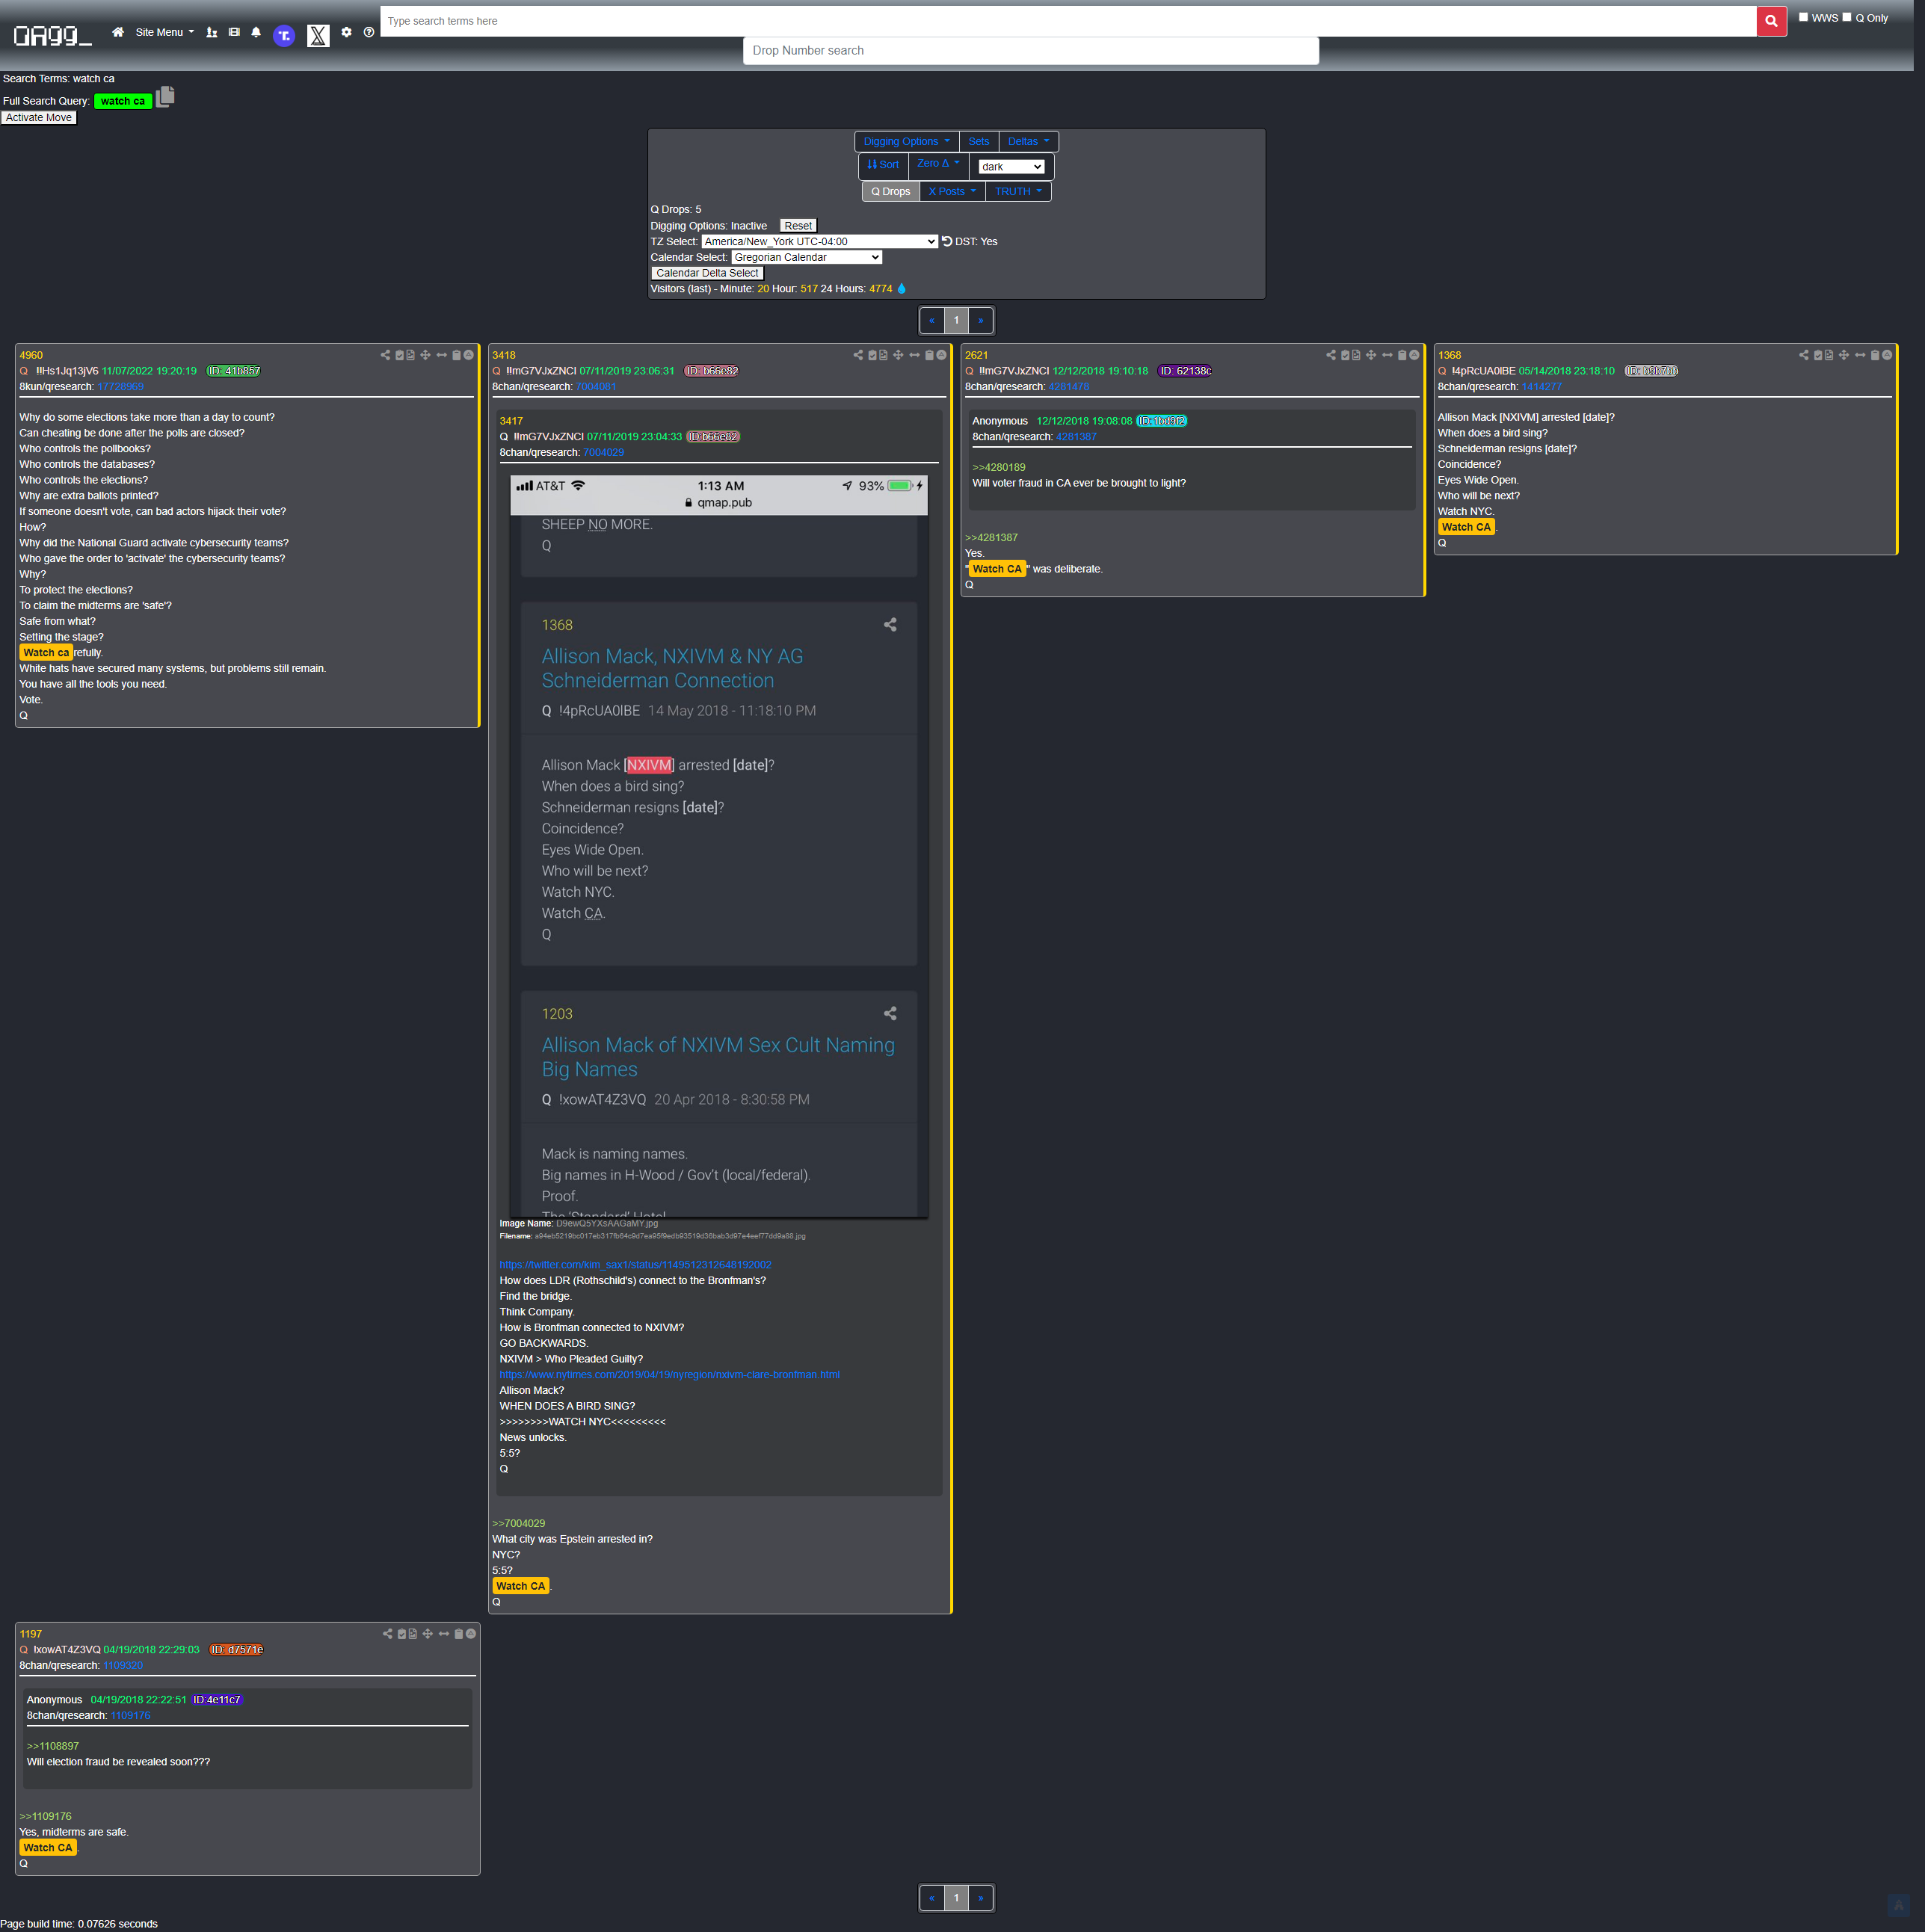Toggle the Q Only checkbox
1925x1932 pixels.
point(1847,17)
